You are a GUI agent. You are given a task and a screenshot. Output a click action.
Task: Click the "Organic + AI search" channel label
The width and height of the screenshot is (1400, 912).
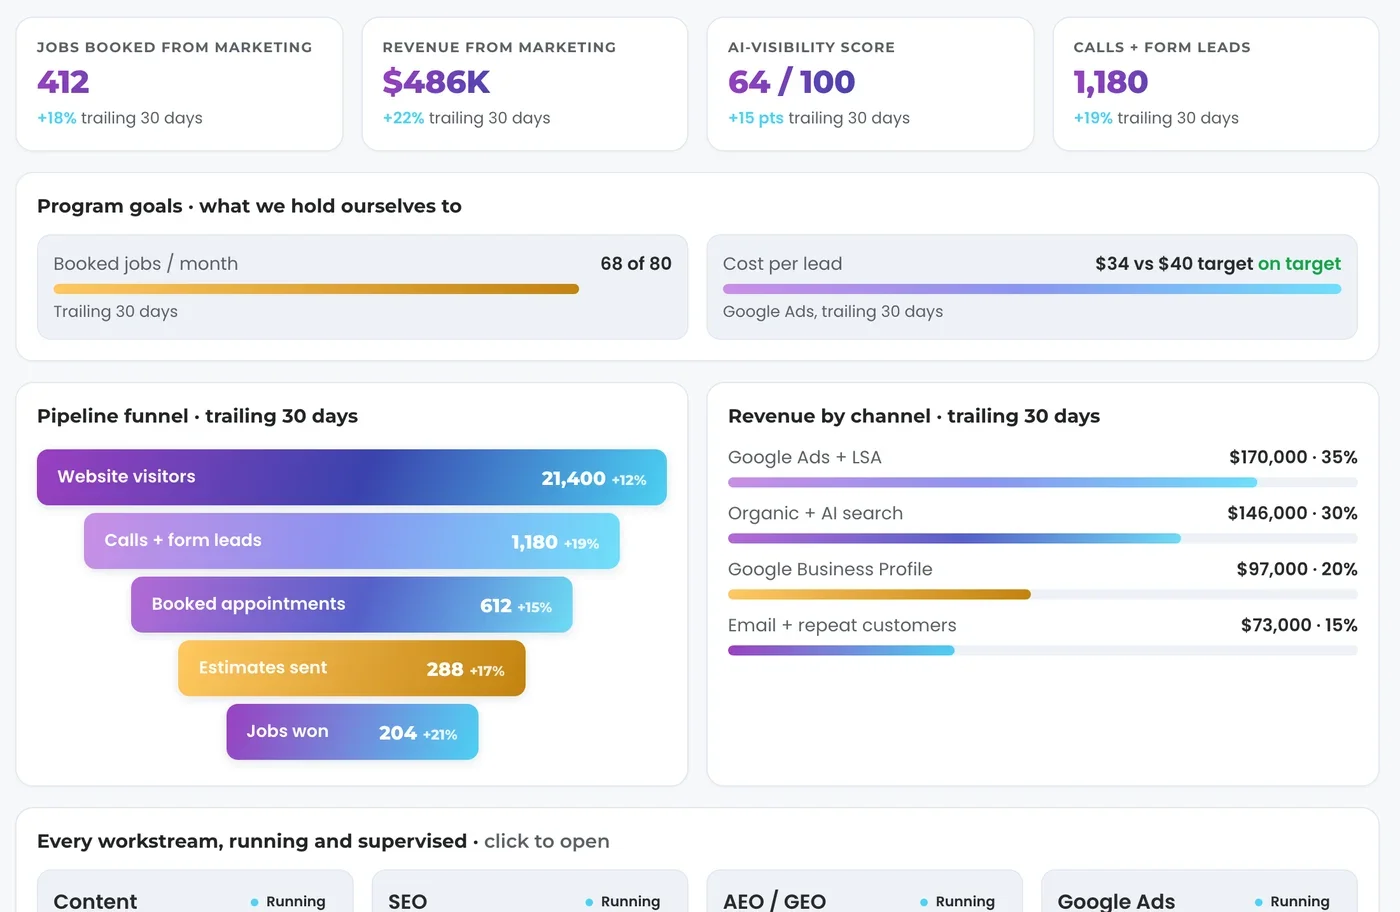tap(815, 513)
